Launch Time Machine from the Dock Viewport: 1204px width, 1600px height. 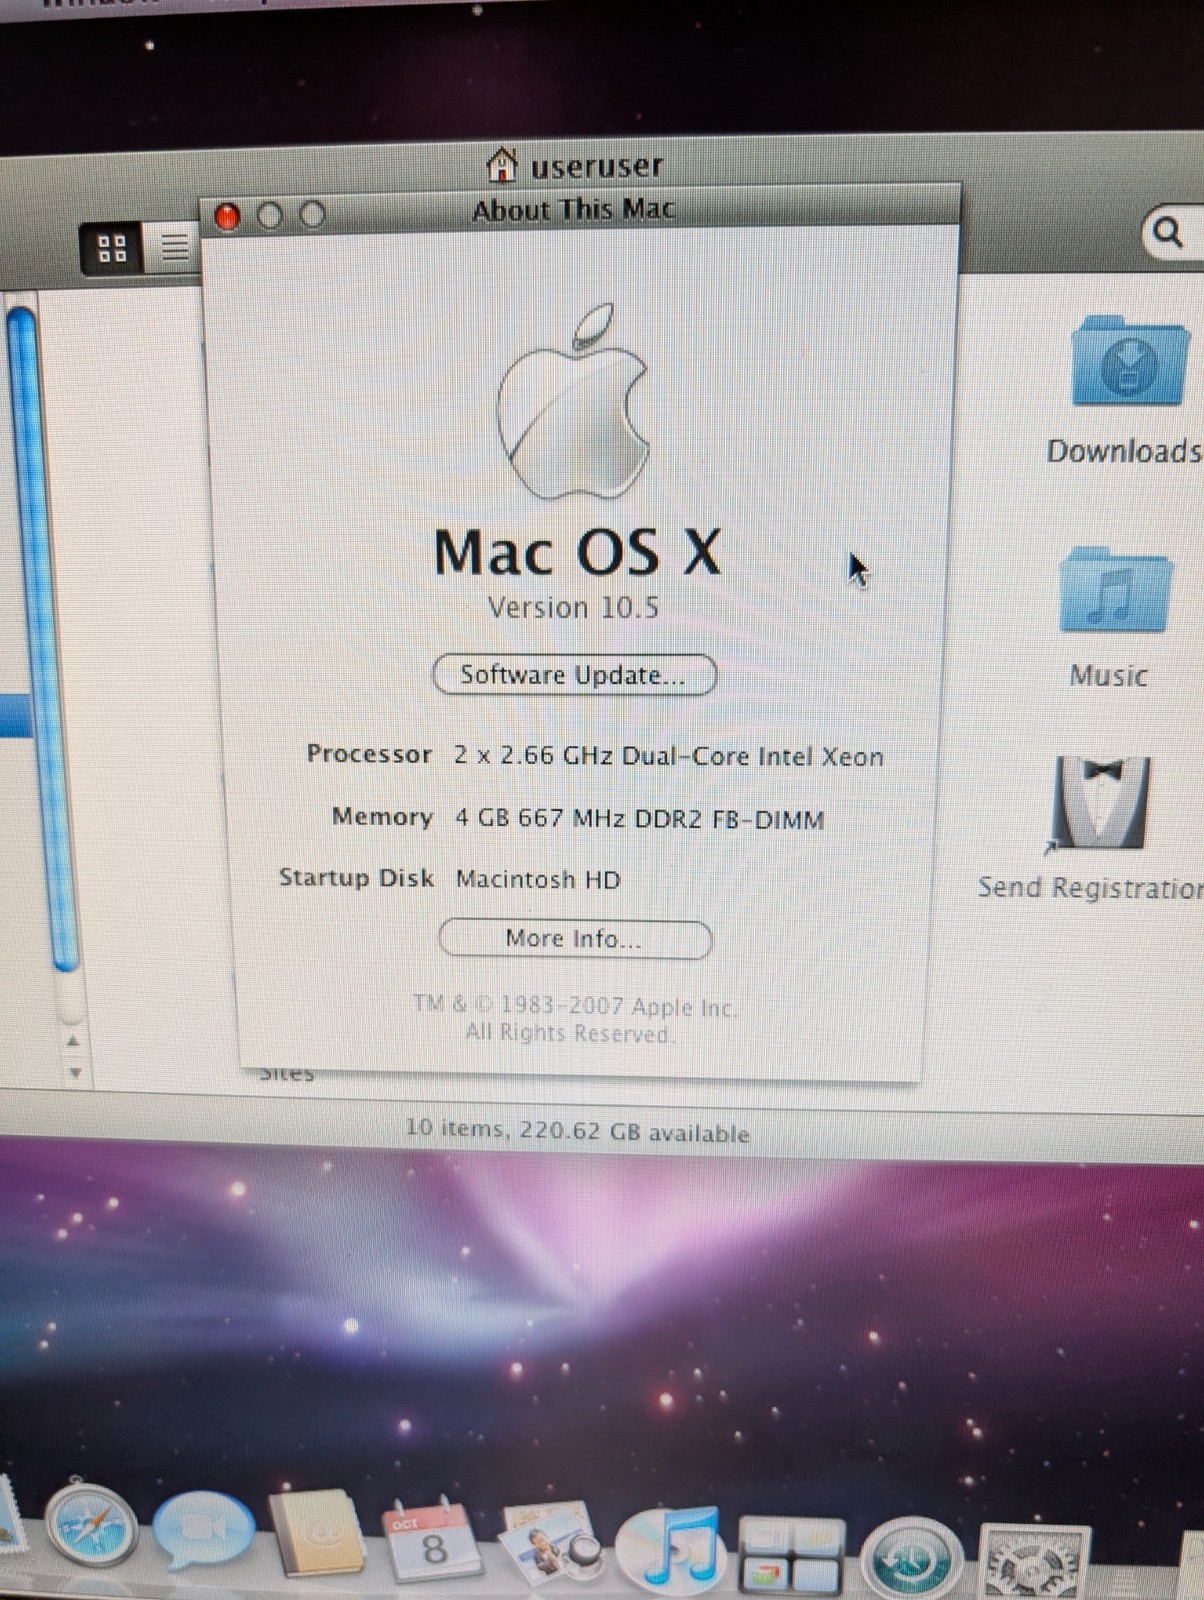click(x=911, y=1560)
